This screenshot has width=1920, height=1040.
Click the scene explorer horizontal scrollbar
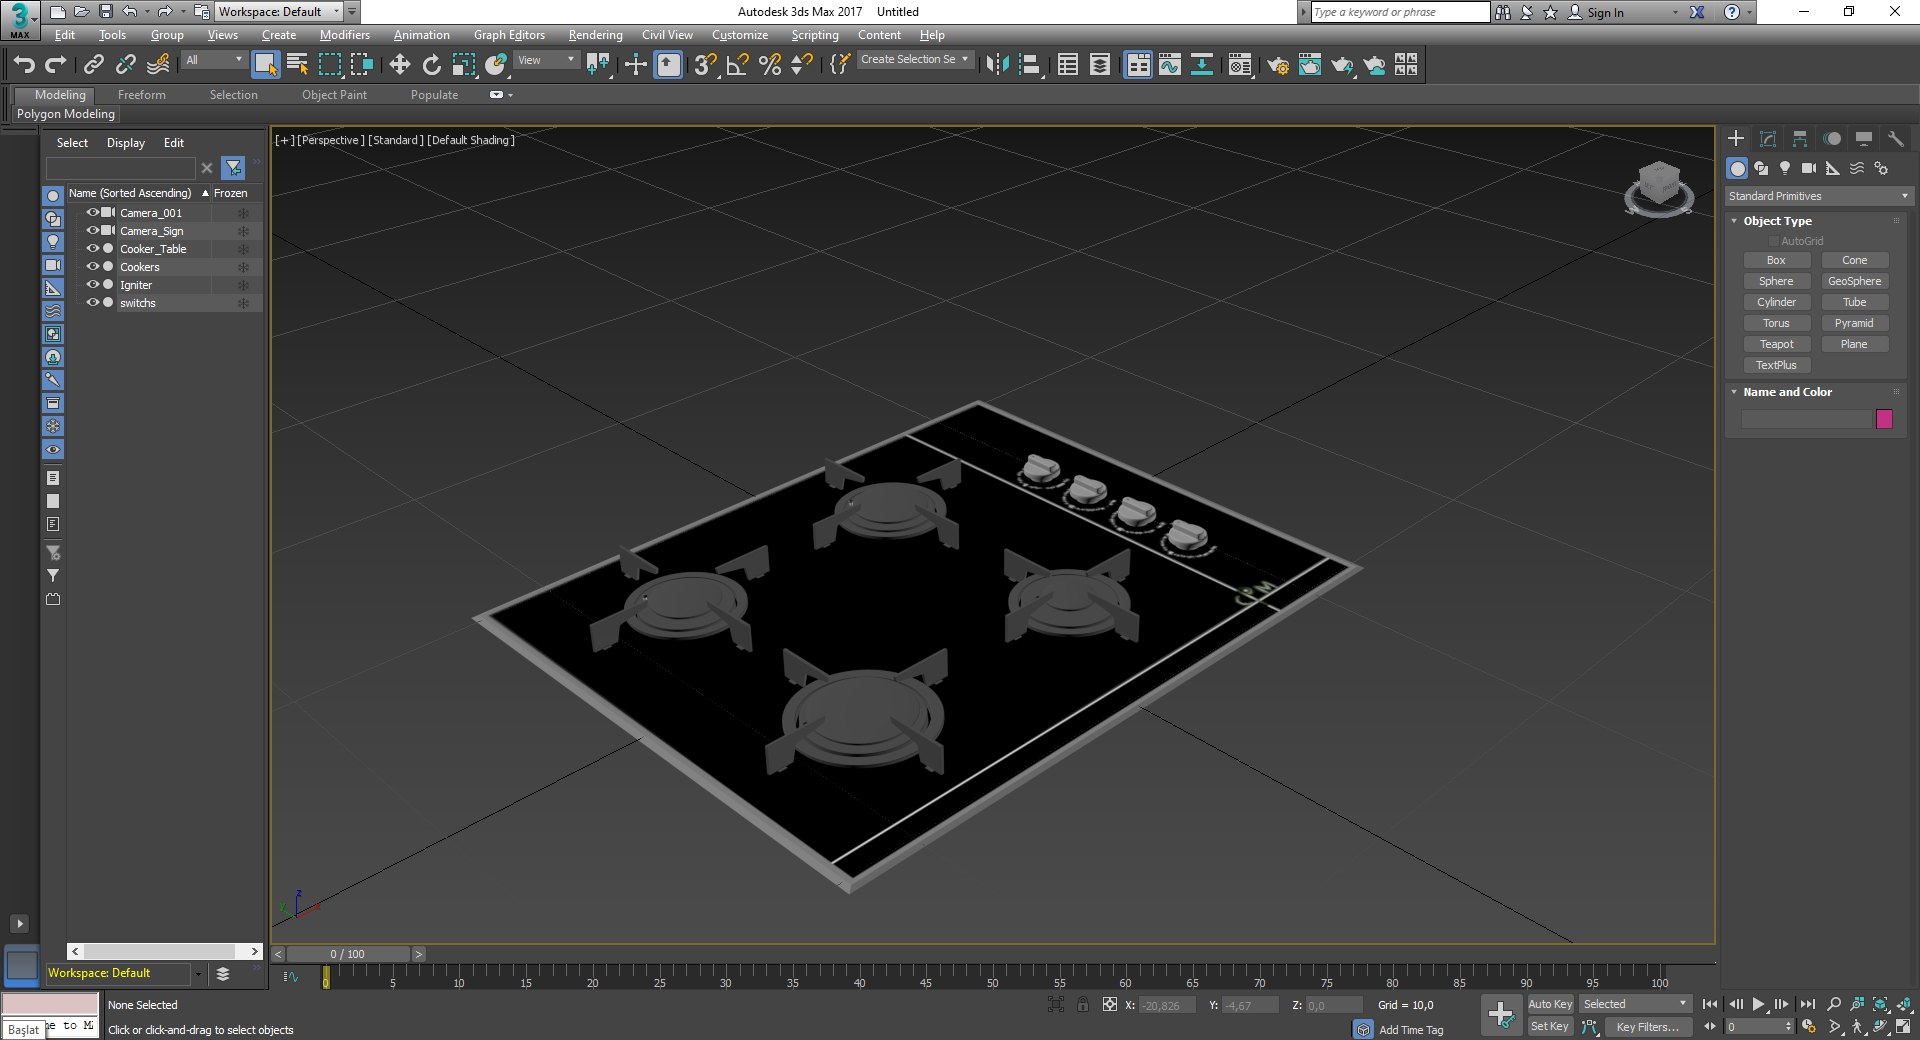[x=165, y=951]
